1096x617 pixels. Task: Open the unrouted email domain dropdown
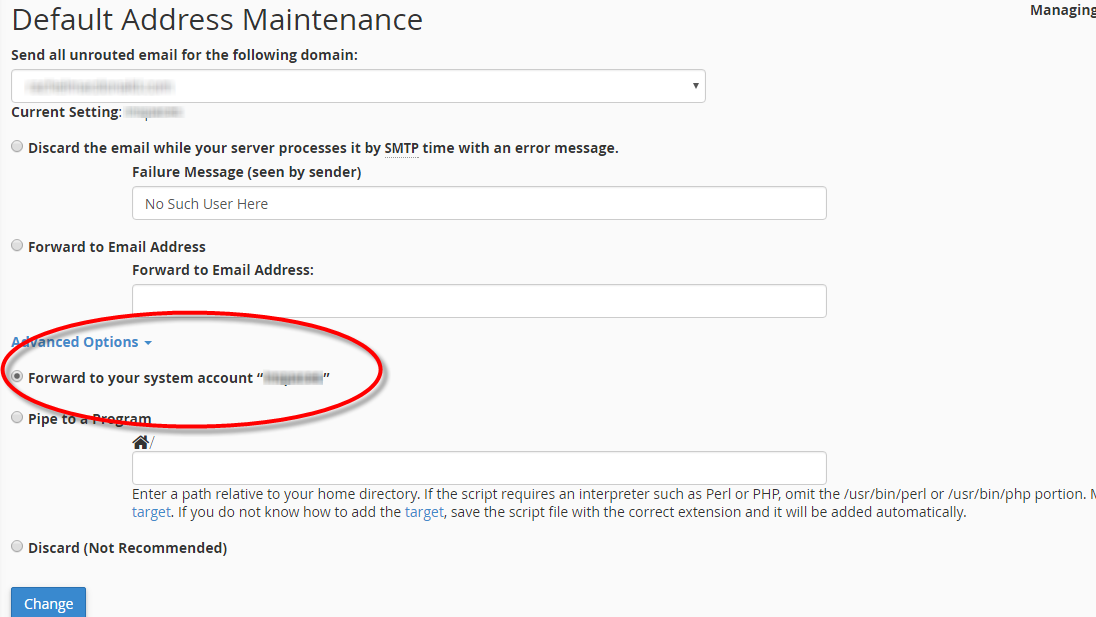(358, 86)
